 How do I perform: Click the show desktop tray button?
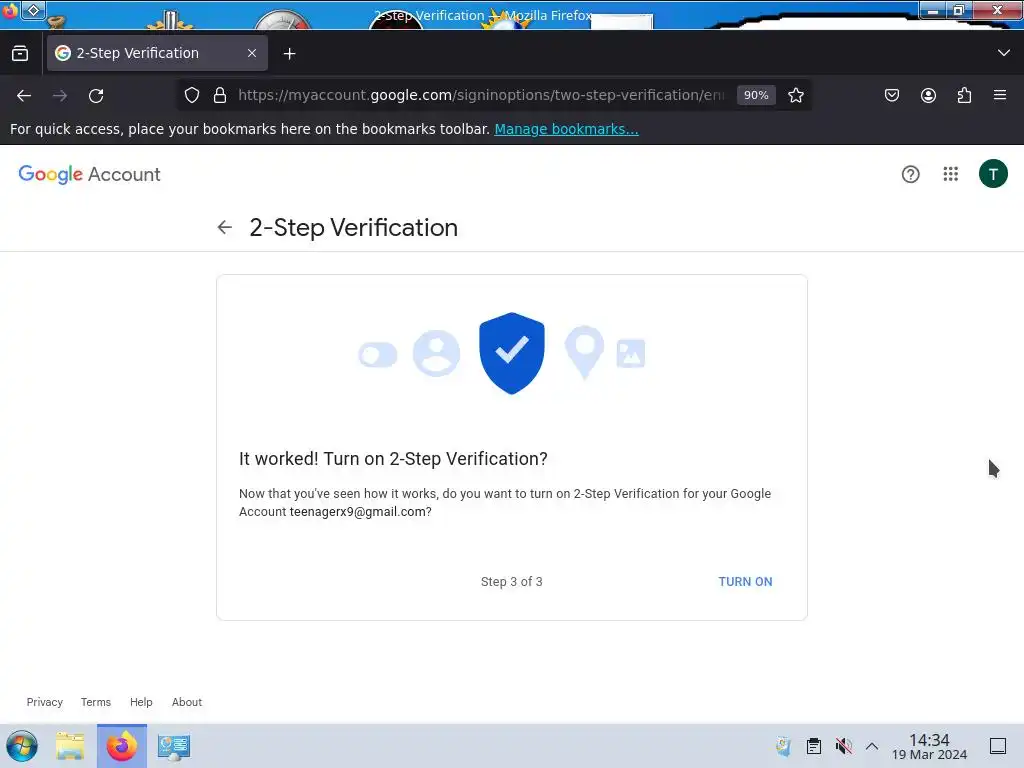point(998,746)
